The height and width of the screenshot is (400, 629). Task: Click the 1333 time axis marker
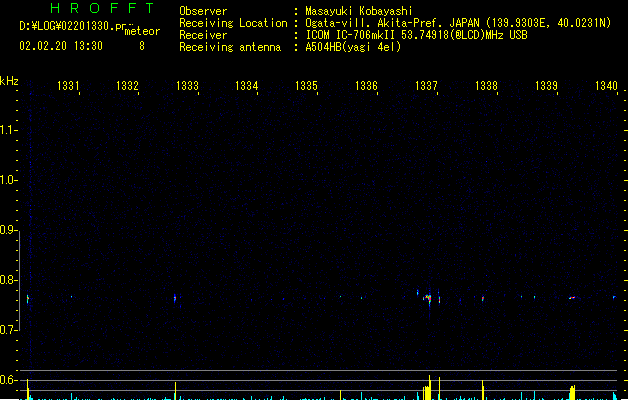(x=187, y=85)
